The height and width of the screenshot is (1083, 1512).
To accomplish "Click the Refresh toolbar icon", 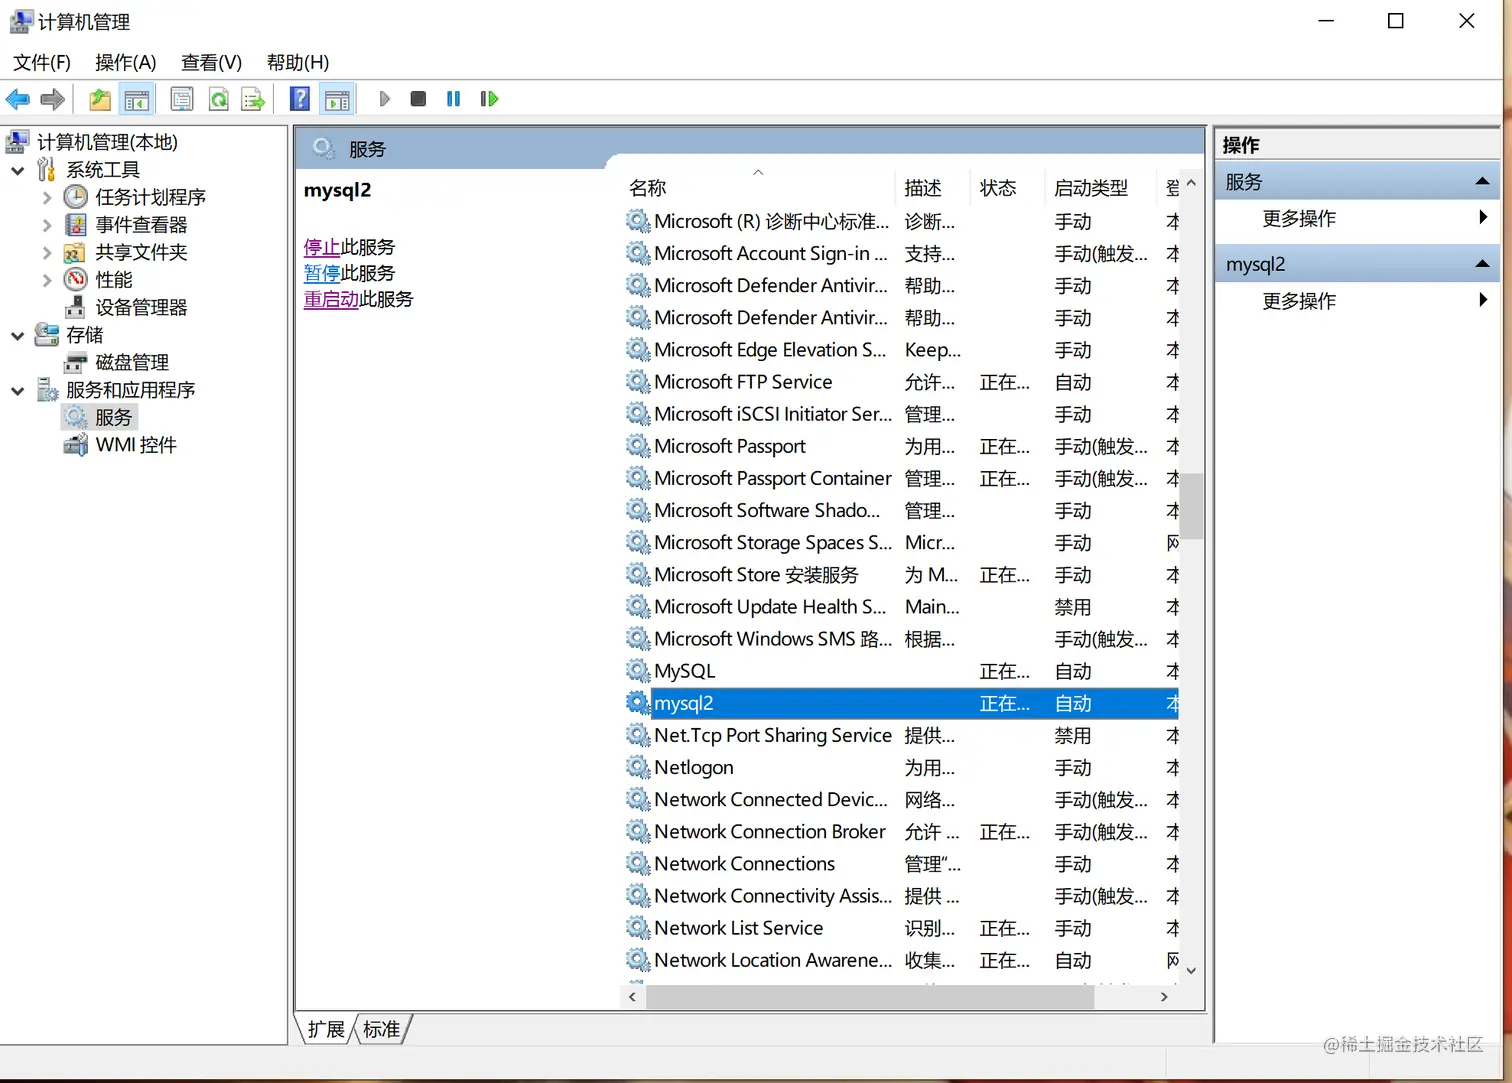I will coord(218,99).
